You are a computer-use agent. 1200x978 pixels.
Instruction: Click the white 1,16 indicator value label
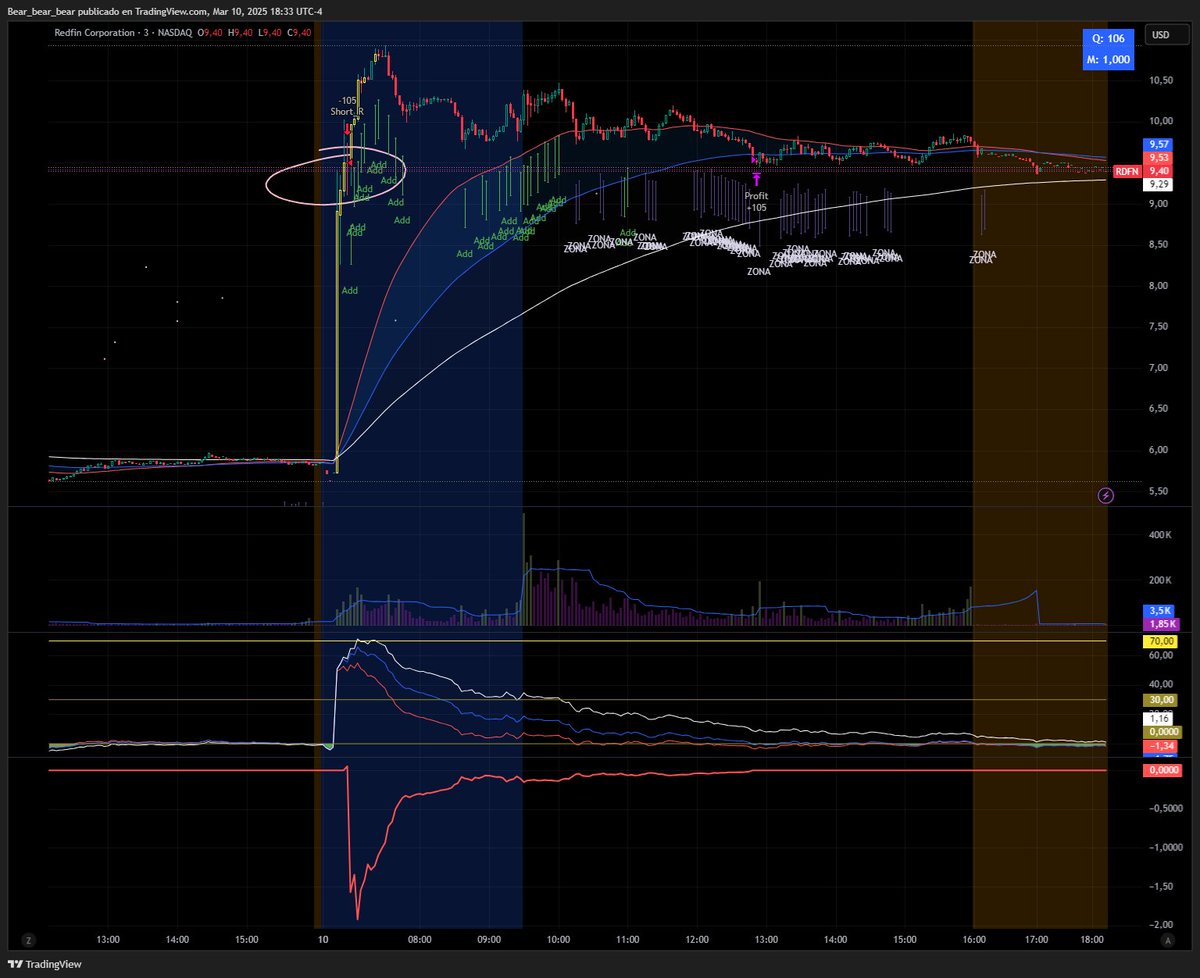tap(1160, 718)
